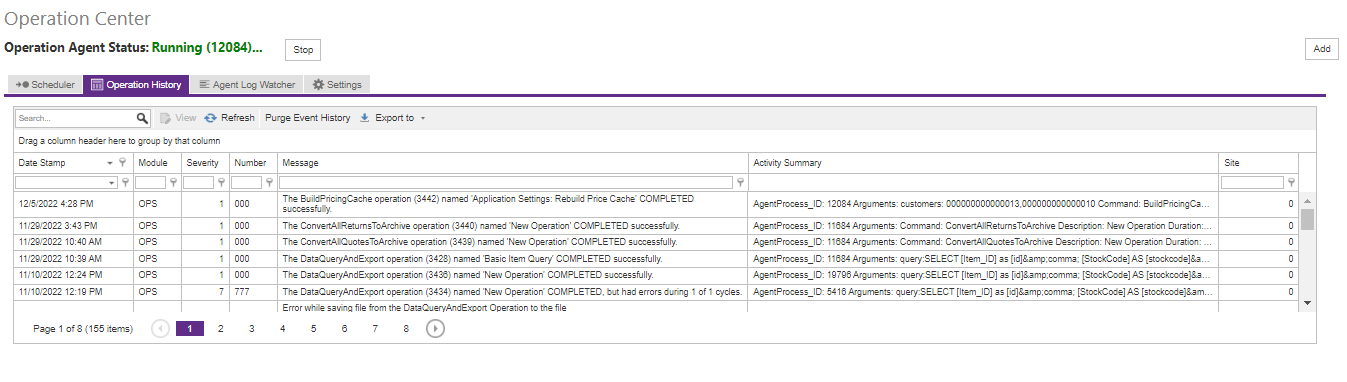The height and width of the screenshot is (382, 1347).
Task: Click the Add button
Action: tap(1321, 49)
